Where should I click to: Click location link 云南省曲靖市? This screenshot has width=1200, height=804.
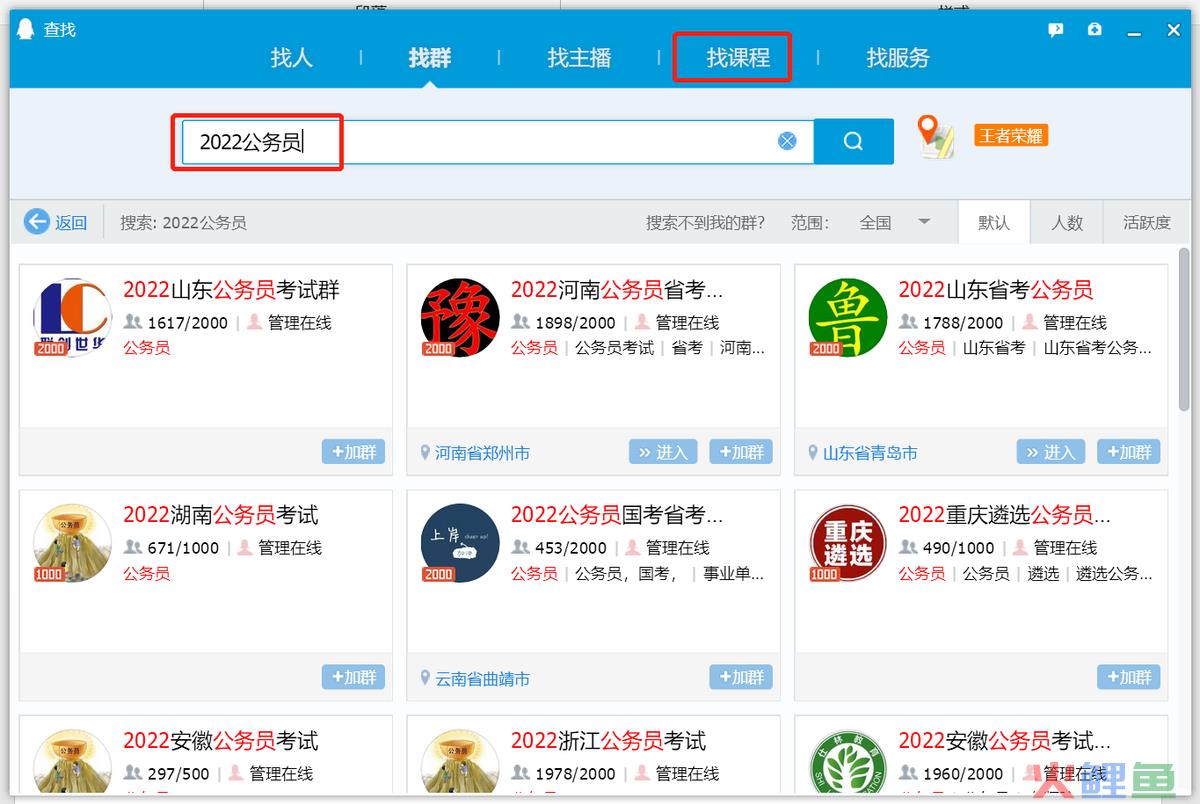(482, 679)
